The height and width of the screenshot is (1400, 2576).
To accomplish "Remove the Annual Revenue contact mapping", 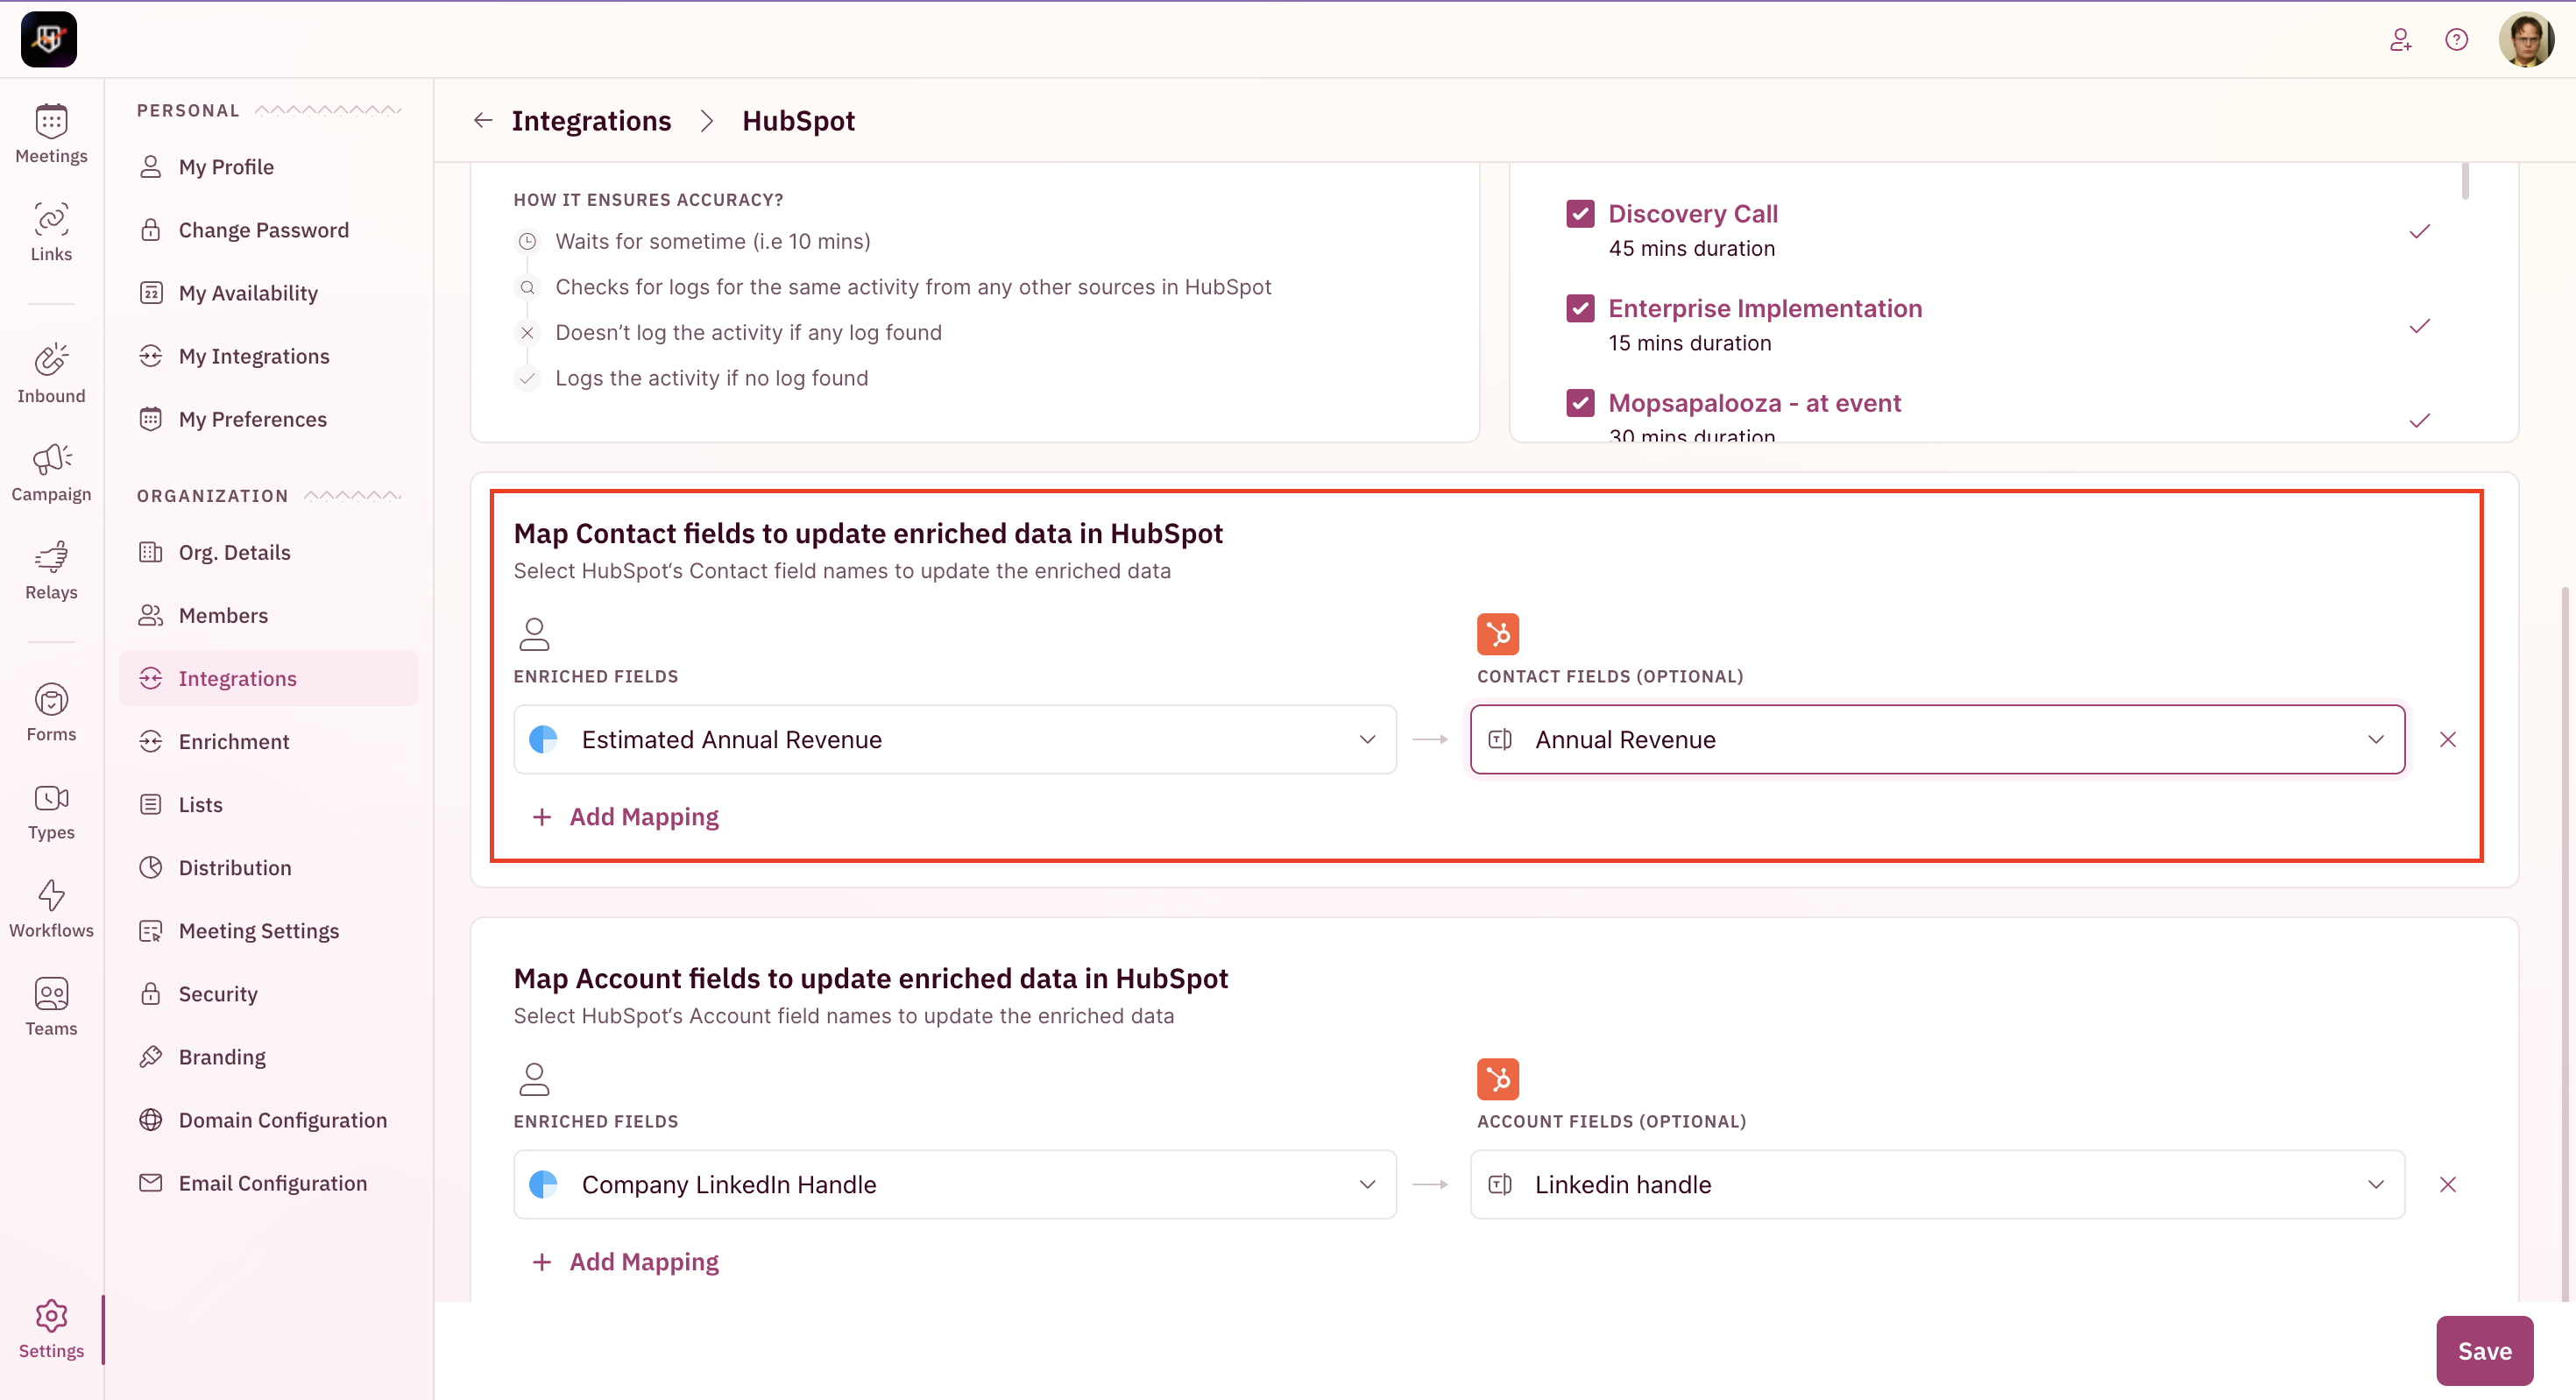I will (x=2447, y=739).
